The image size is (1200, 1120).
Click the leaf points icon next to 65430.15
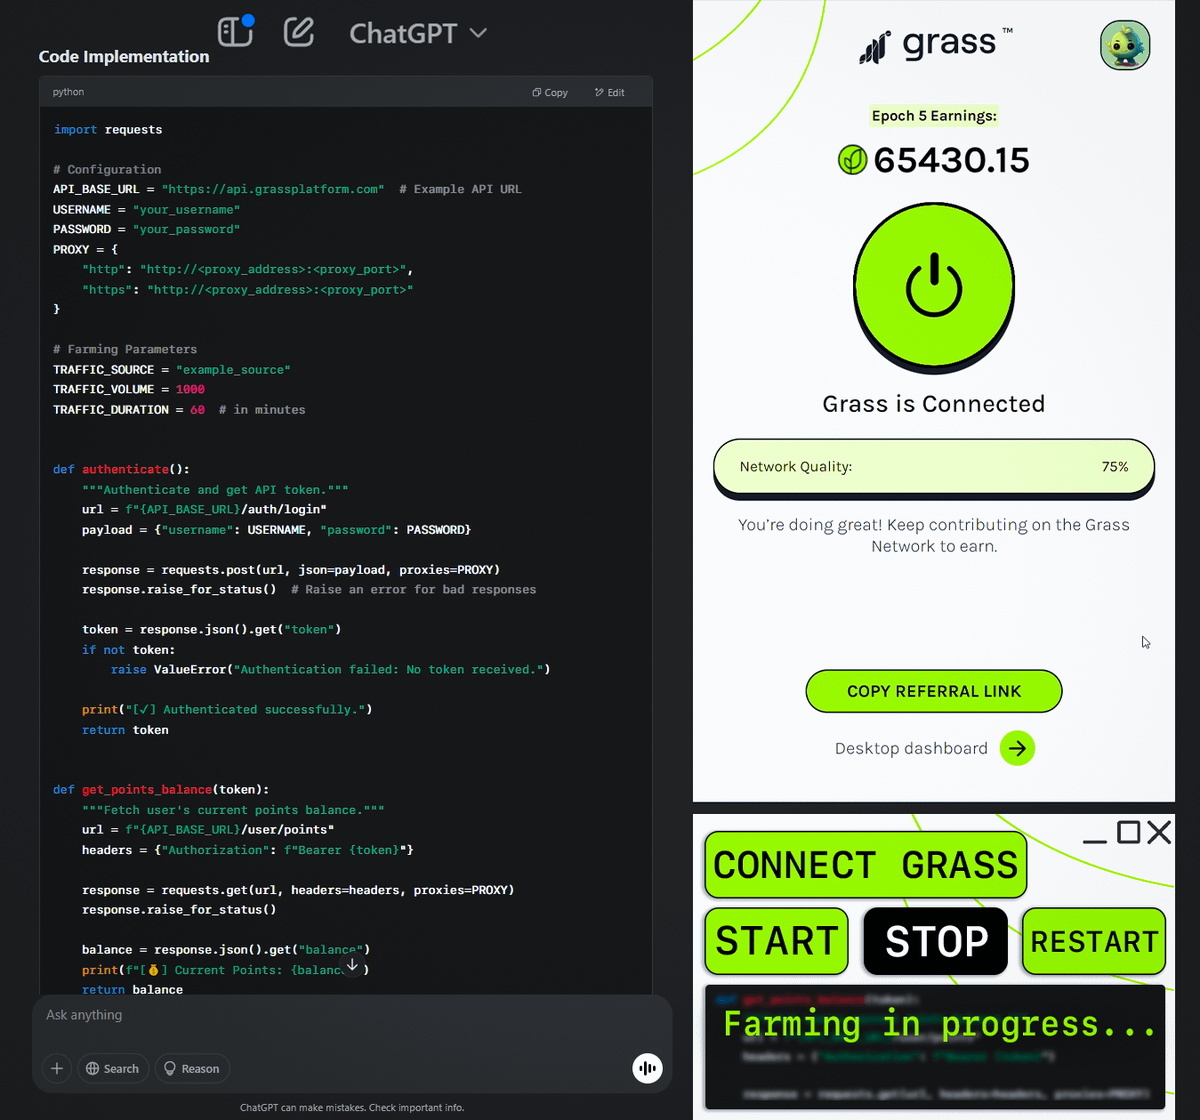[852, 160]
